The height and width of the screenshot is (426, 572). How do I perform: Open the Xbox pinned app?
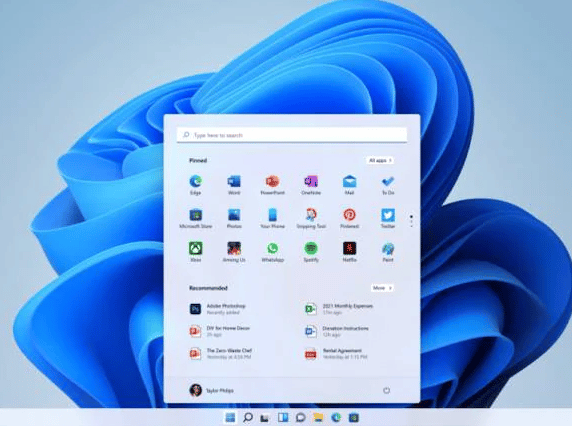point(196,252)
